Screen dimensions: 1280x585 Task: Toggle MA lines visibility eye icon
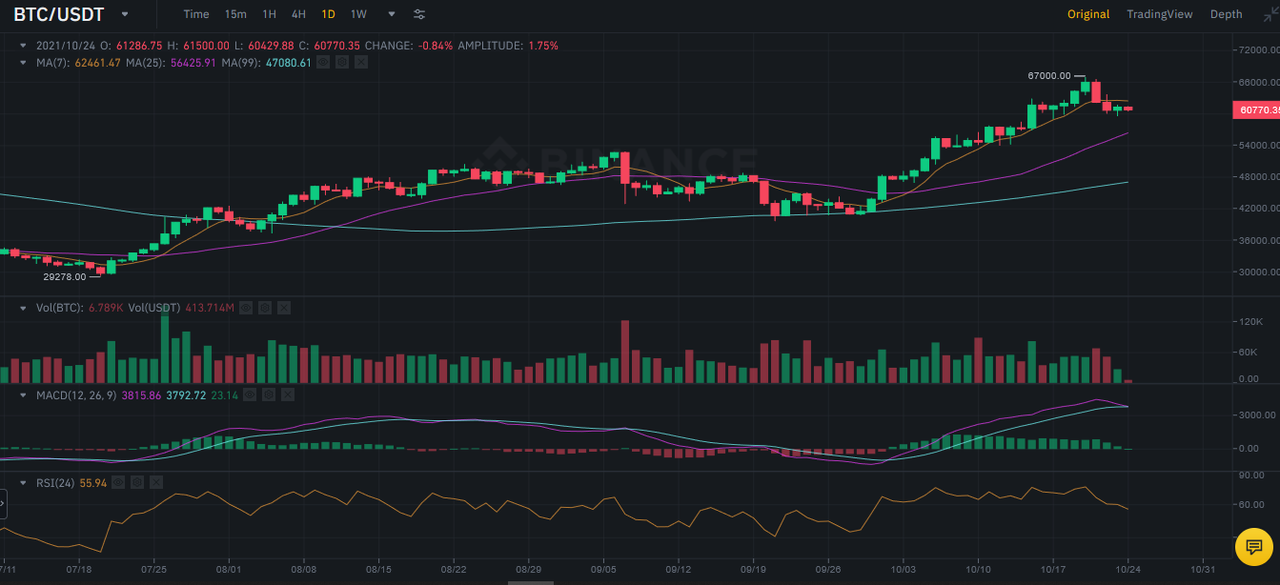point(322,62)
